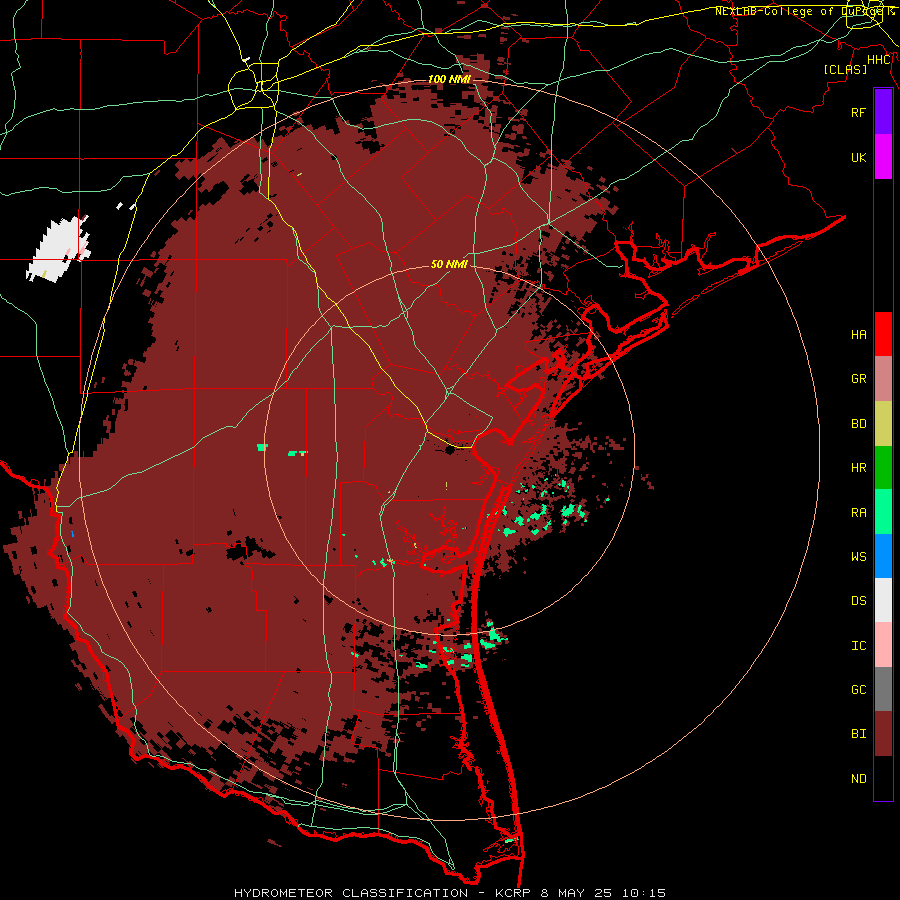The height and width of the screenshot is (900, 900).
Task: Click the RF purple legend swatch
Action: point(883,112)
